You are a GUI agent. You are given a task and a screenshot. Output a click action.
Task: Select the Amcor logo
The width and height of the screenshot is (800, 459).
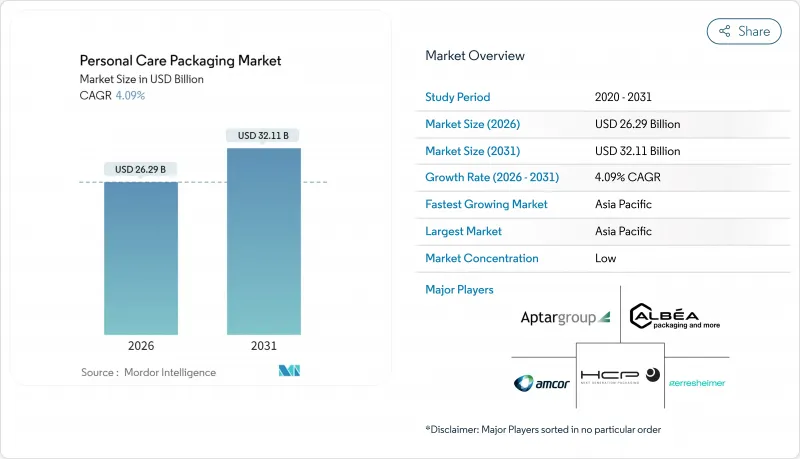[543, 383]
